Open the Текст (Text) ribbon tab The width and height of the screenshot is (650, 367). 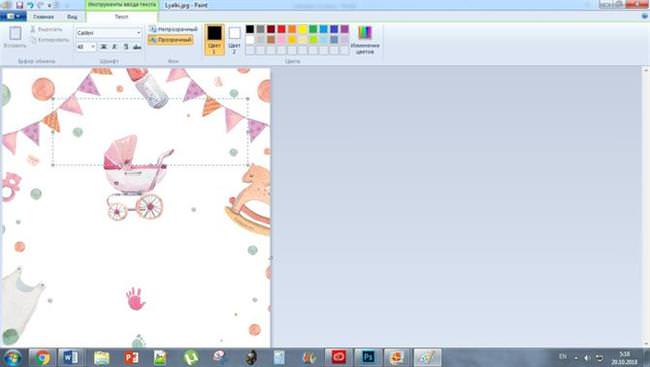coord(121,17)
